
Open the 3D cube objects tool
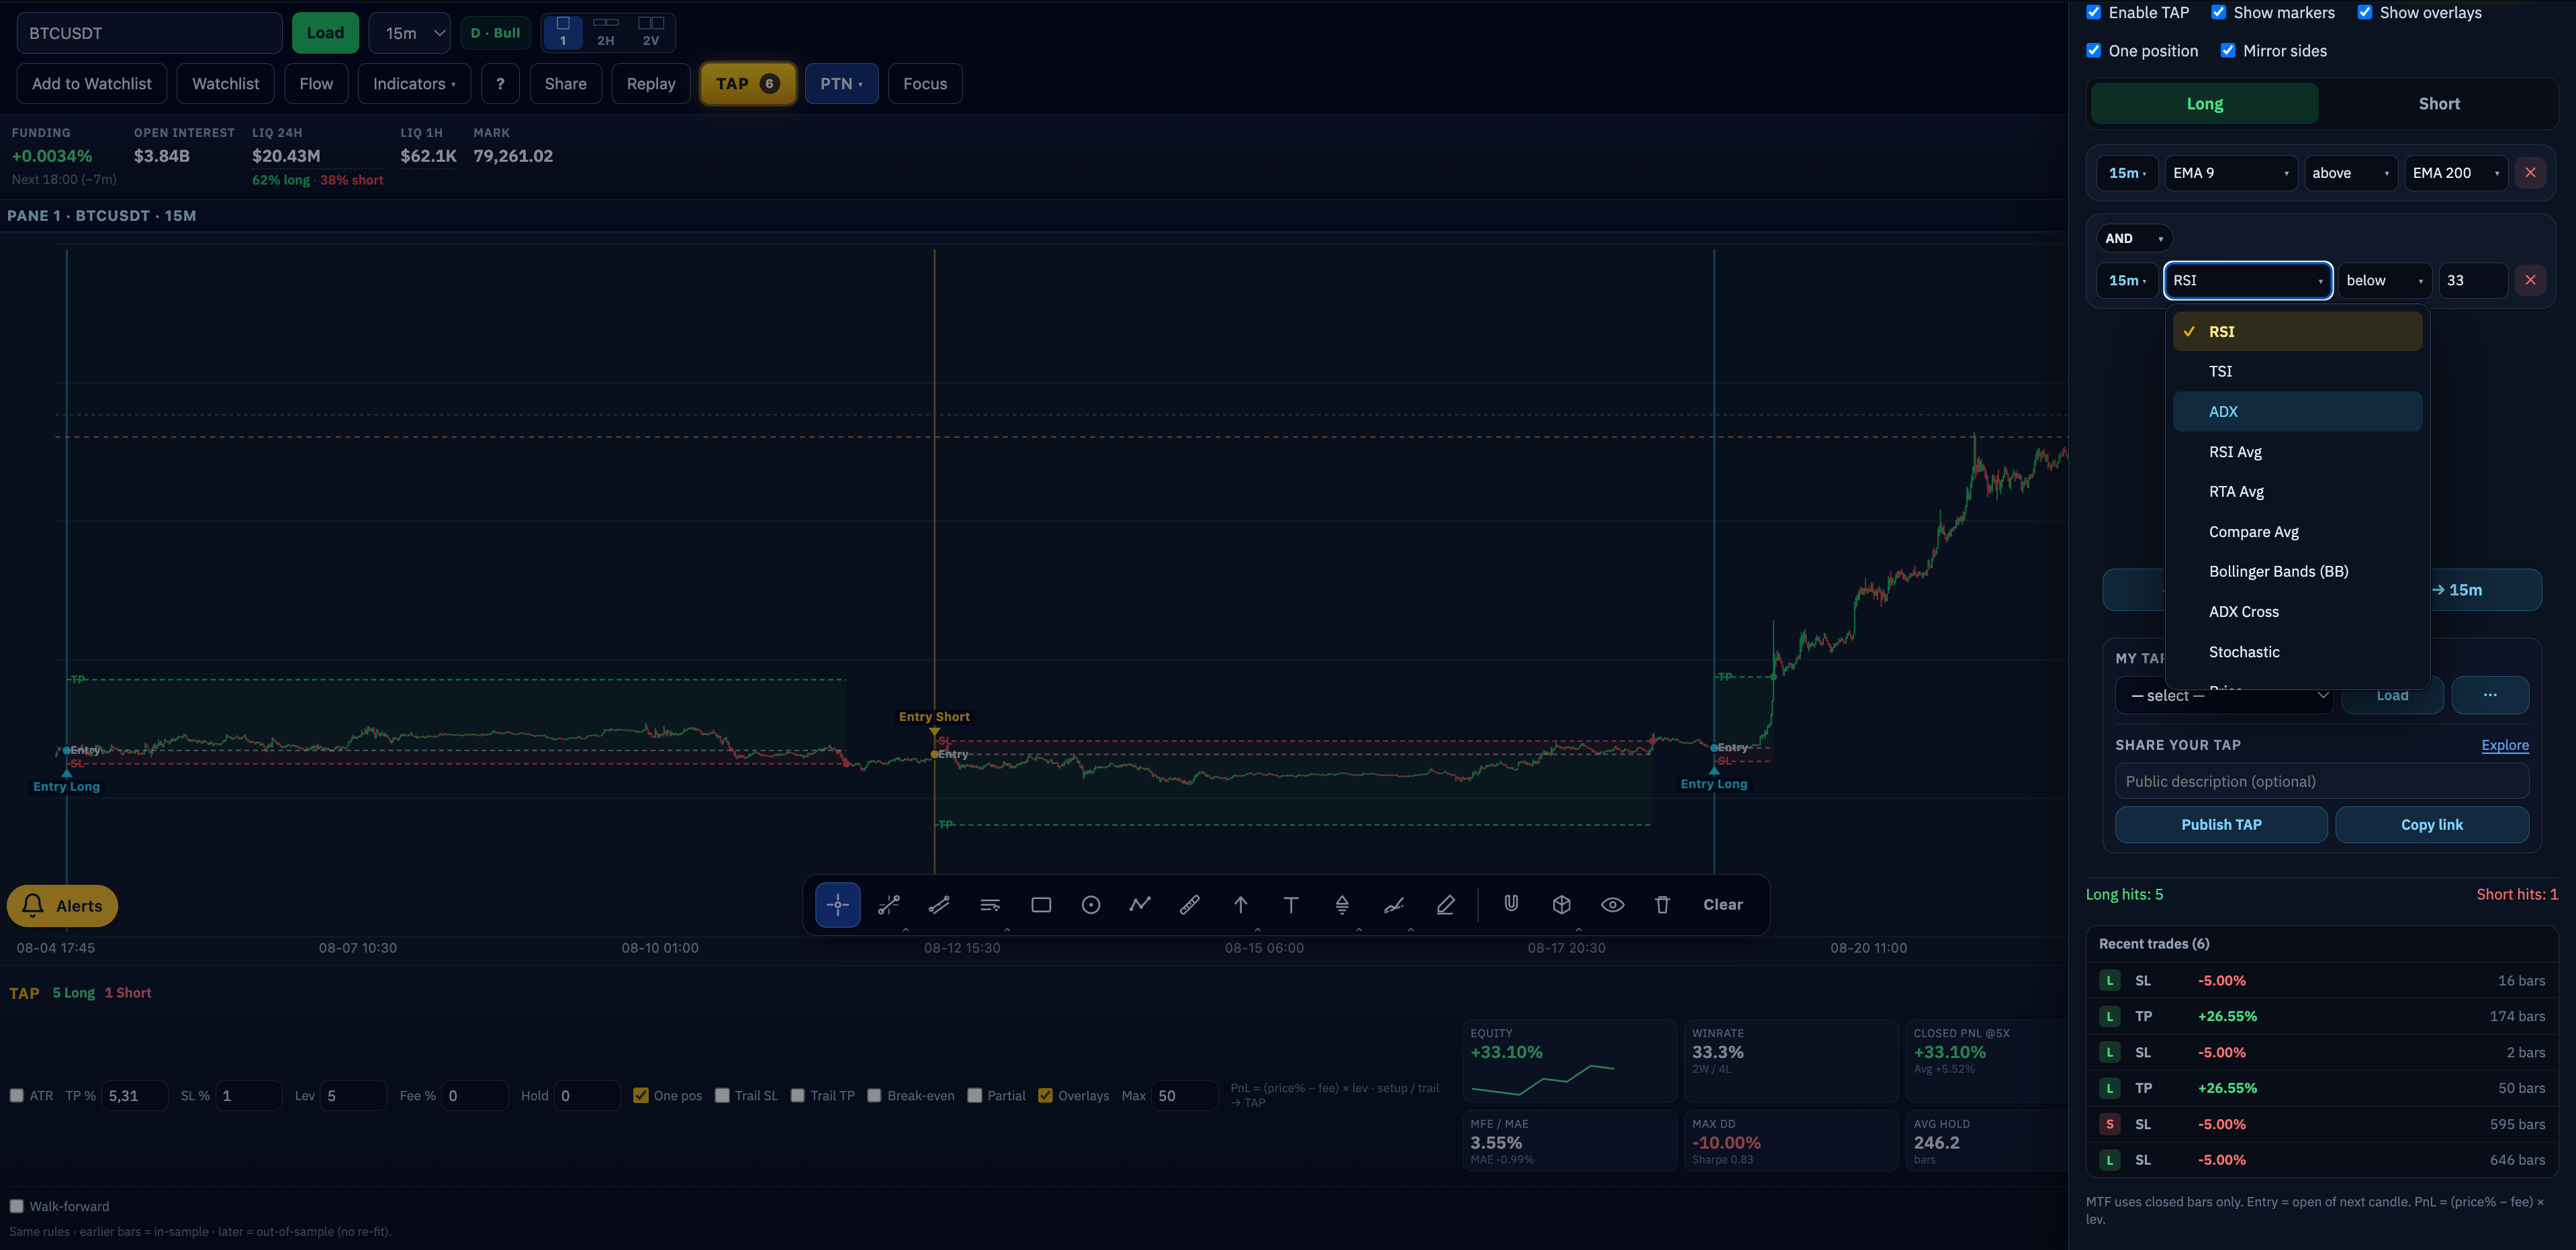pyautogui.click(x=1561, y=904)
